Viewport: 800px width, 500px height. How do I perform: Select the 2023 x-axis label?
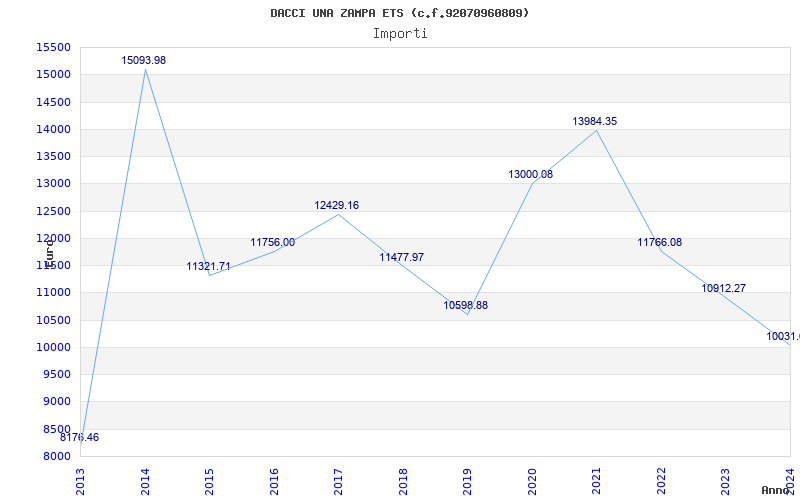pos(726,481)
